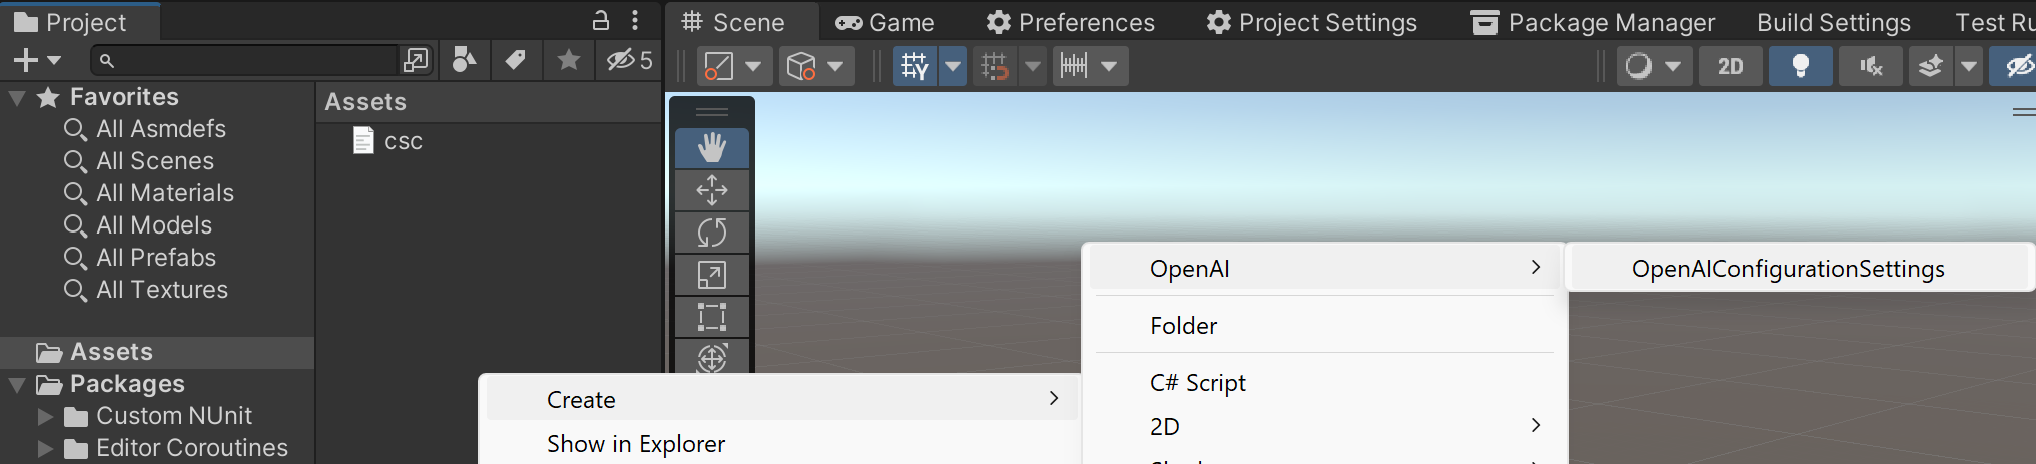2036x464 pixels.
Task: Expand the Custom NUnit package folder
Action: tap(45, 416)
